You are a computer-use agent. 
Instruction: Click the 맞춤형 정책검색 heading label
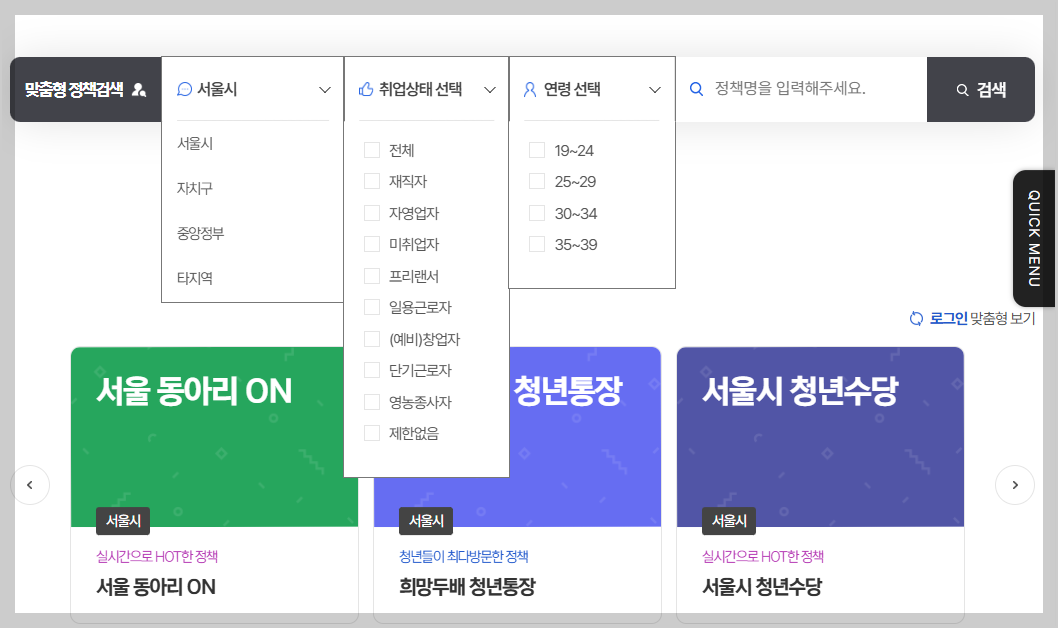point(74,89)
